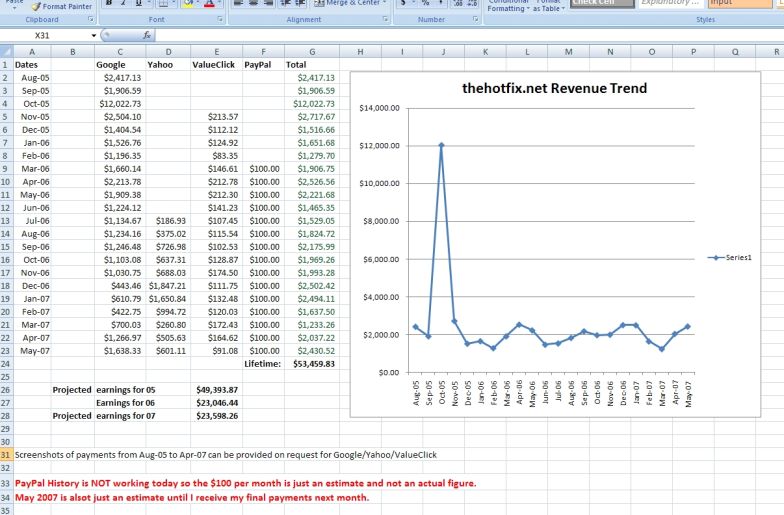Select column G header
The width and height of the screenshot is (784, 515).
point(312,52)
